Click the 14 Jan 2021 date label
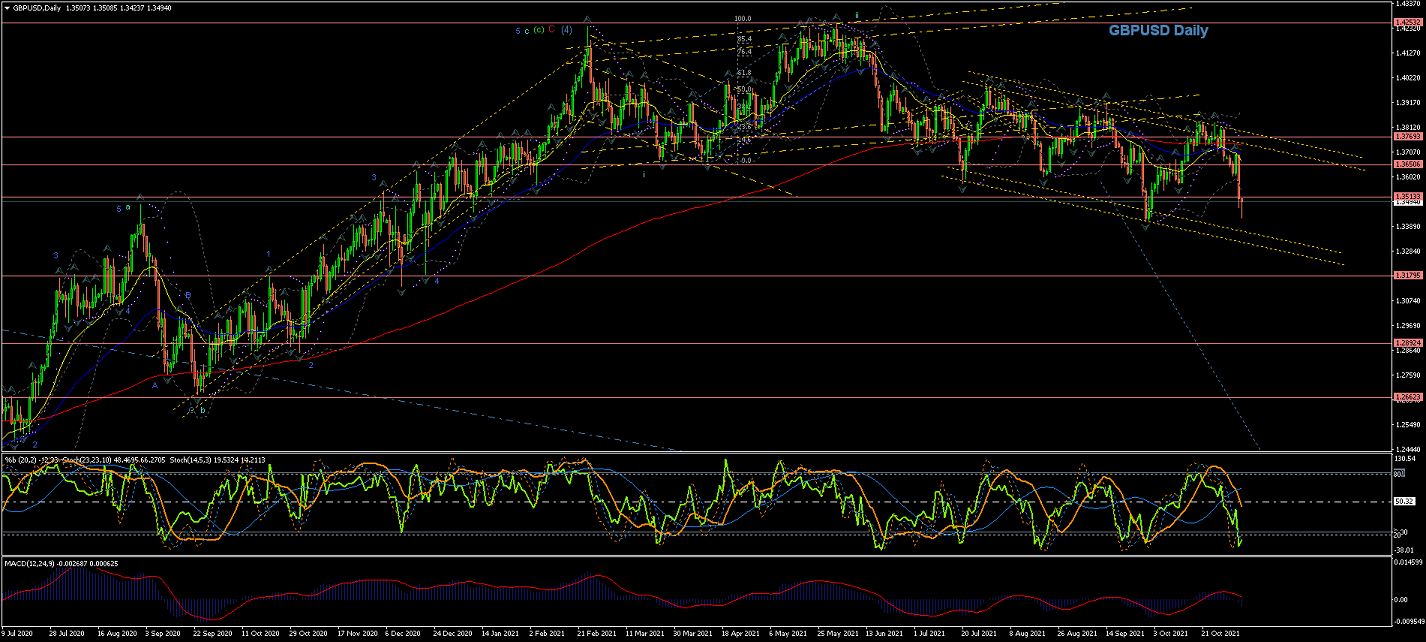1426x642 pixels. [x=498, y=634]
